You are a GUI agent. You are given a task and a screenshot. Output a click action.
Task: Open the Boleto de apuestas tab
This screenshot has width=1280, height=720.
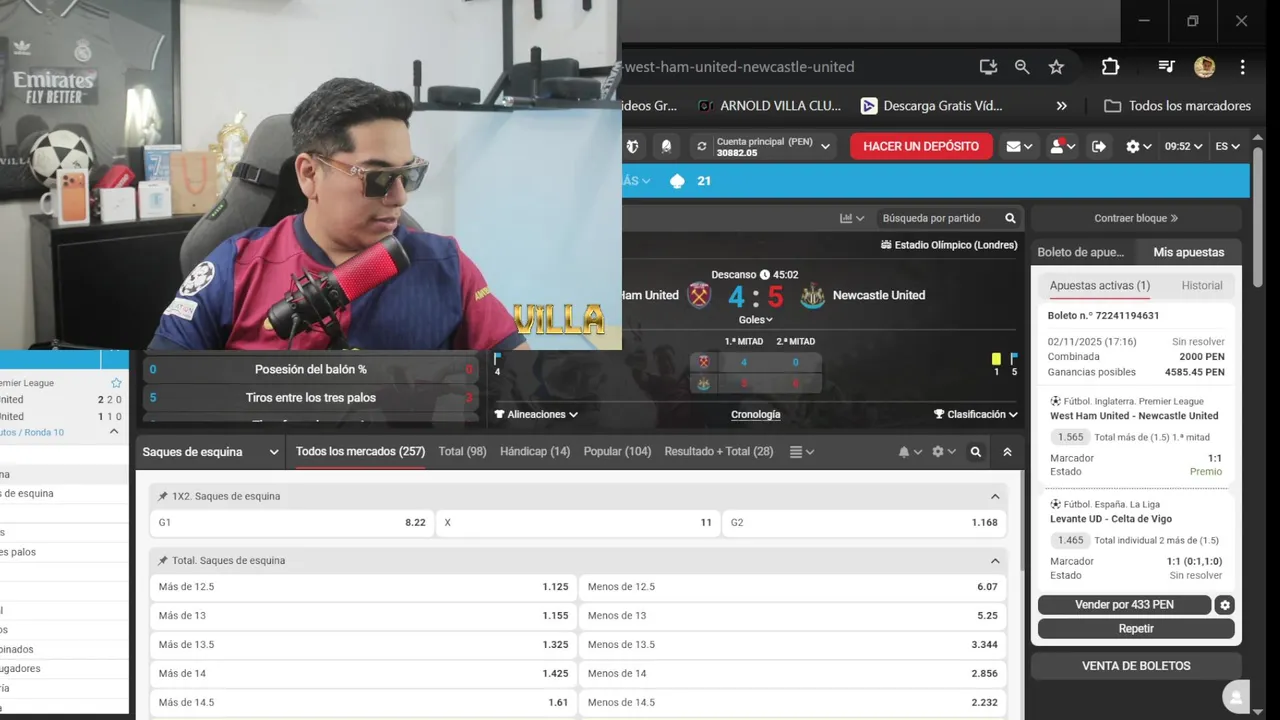click(x=1081, y=252)
